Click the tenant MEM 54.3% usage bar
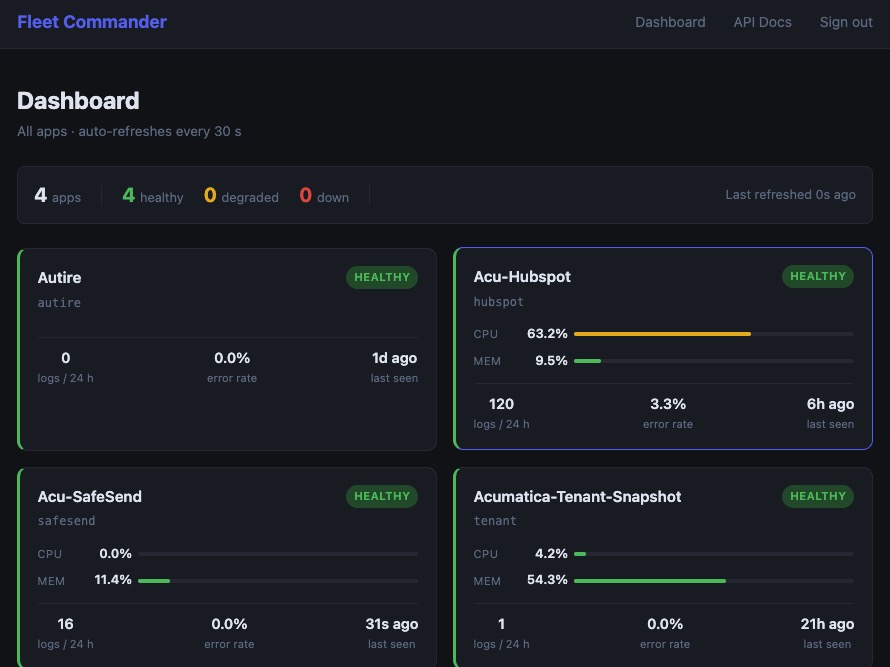This screenshot has width=890, height=667. click(x=713, y=581)
